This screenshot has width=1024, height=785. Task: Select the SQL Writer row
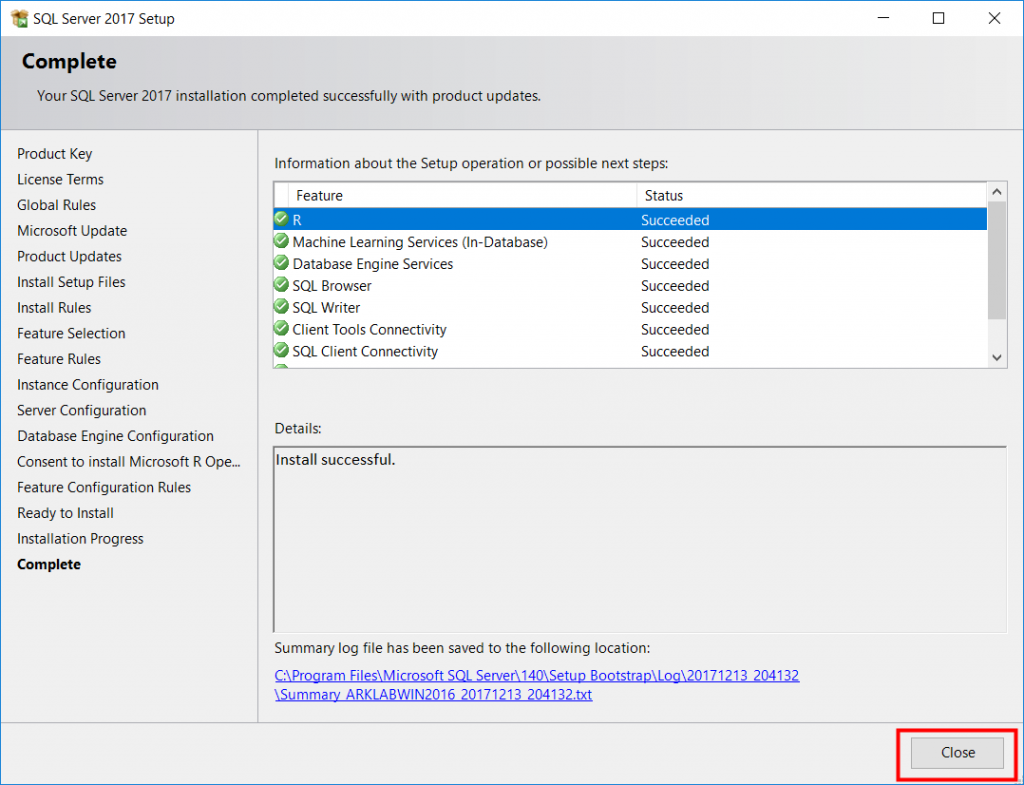630,308
